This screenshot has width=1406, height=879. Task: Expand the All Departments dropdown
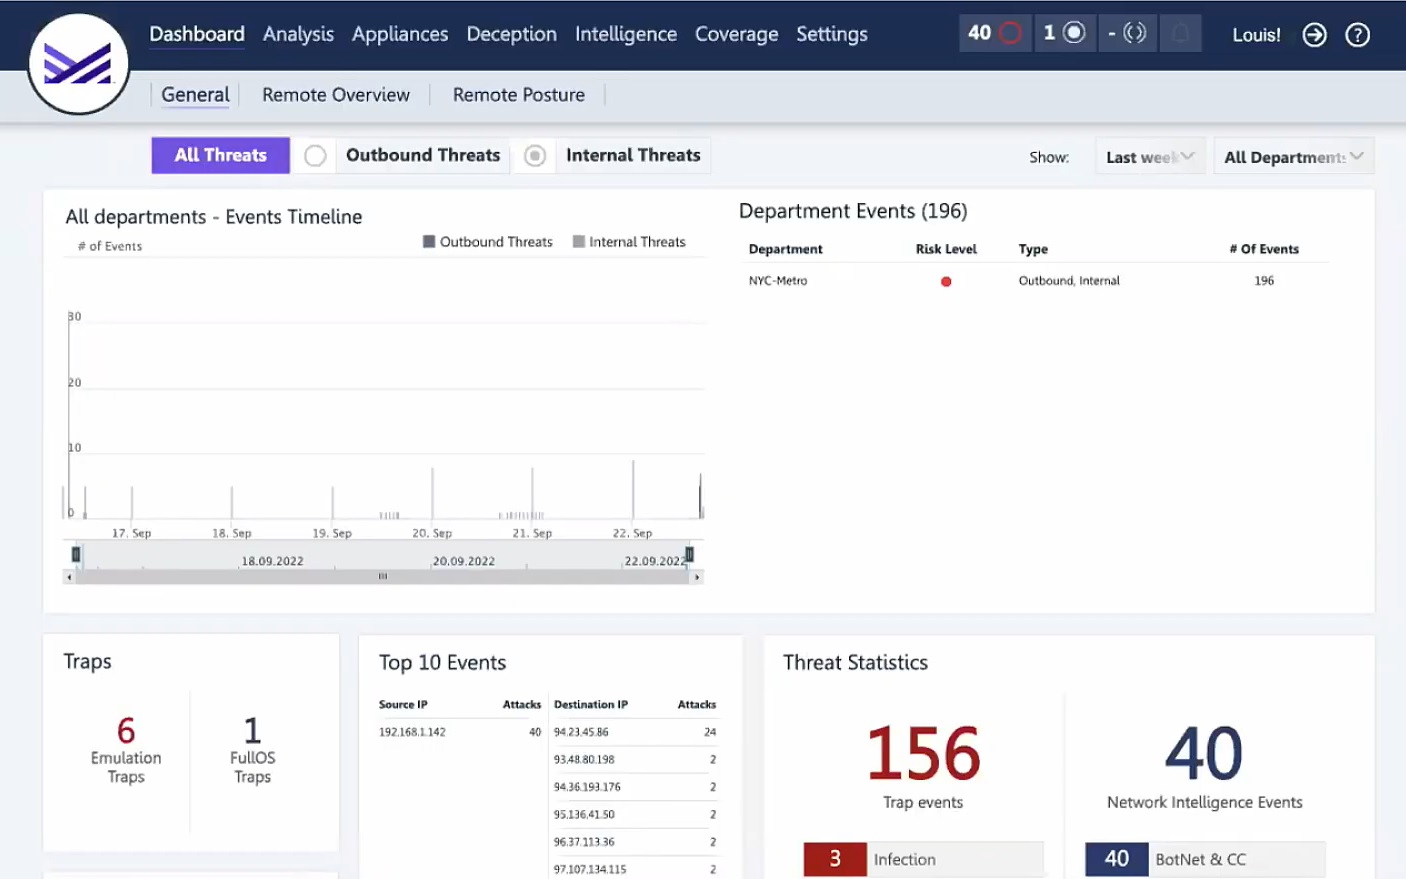pos(1293,157)
